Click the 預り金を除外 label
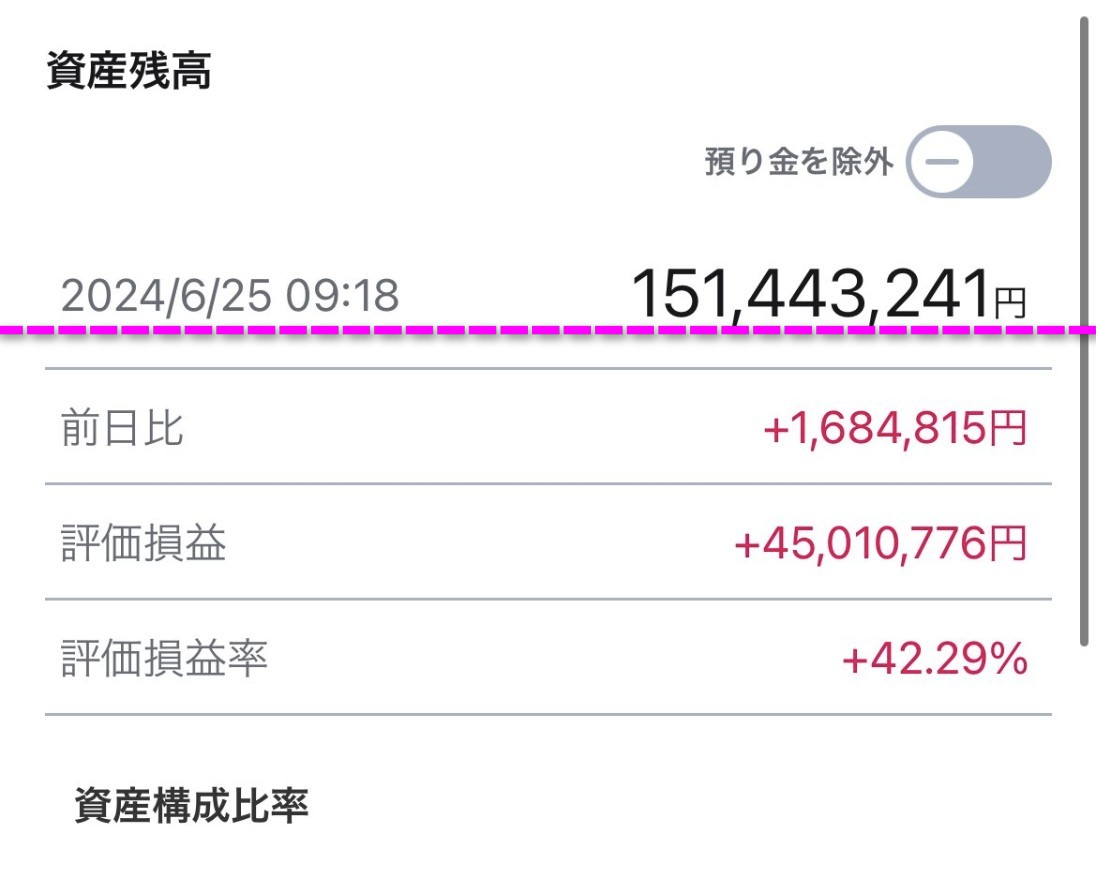The image size is (1096, 887). [799, 161]
